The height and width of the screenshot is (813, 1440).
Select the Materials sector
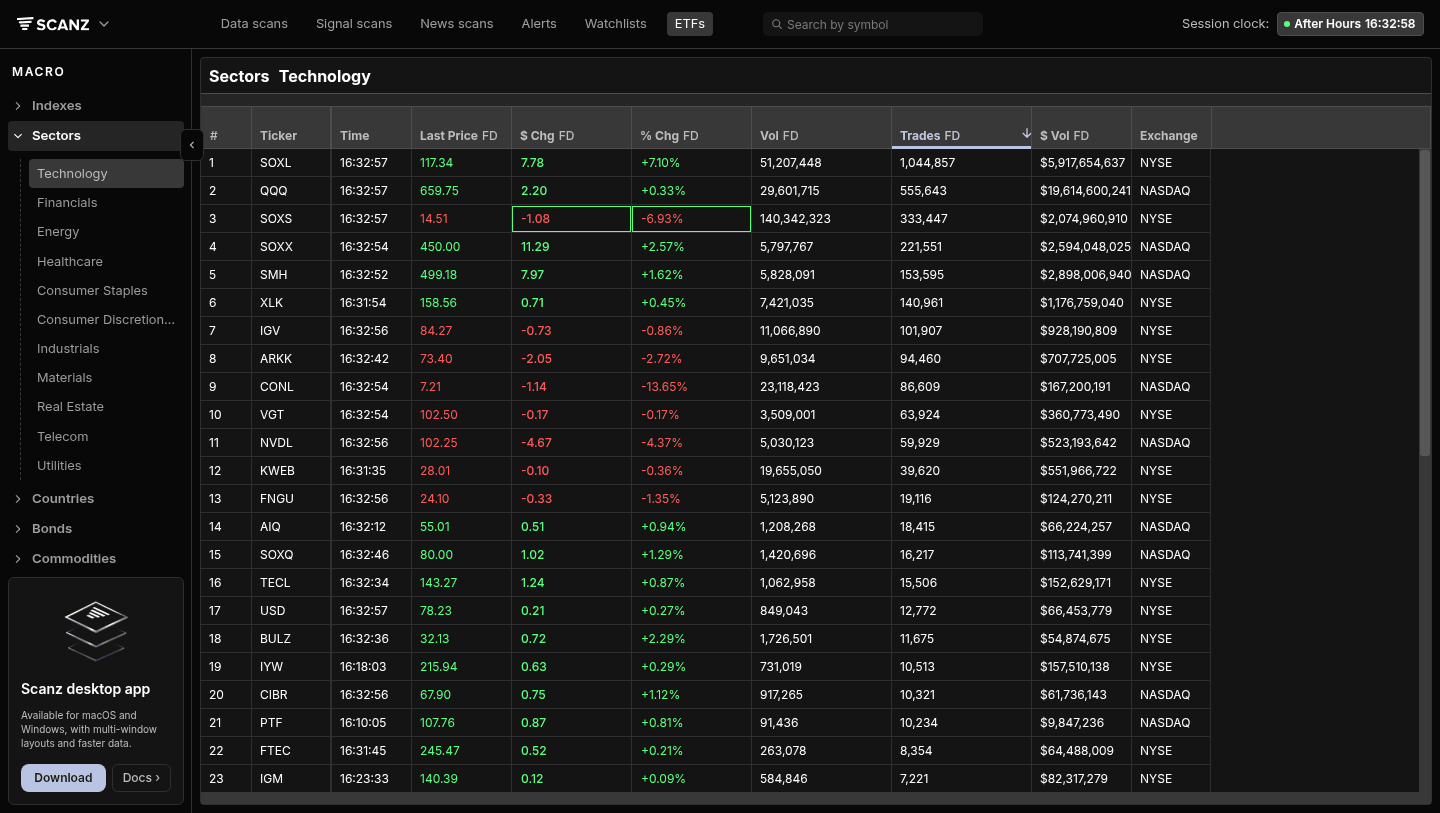(x=106, y=378)
